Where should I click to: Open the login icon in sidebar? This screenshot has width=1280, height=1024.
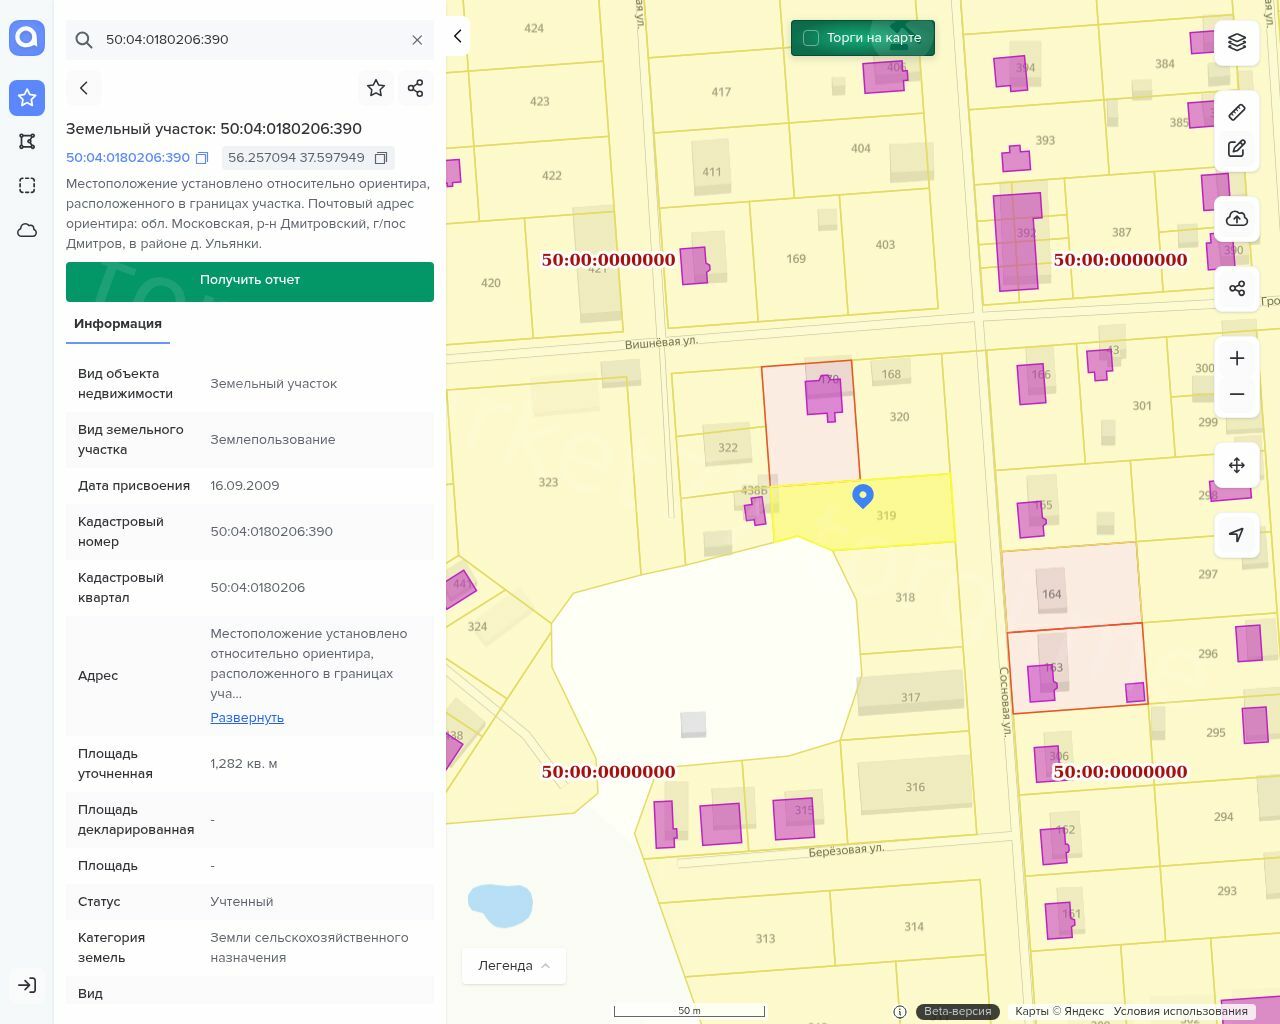(27, 985)
